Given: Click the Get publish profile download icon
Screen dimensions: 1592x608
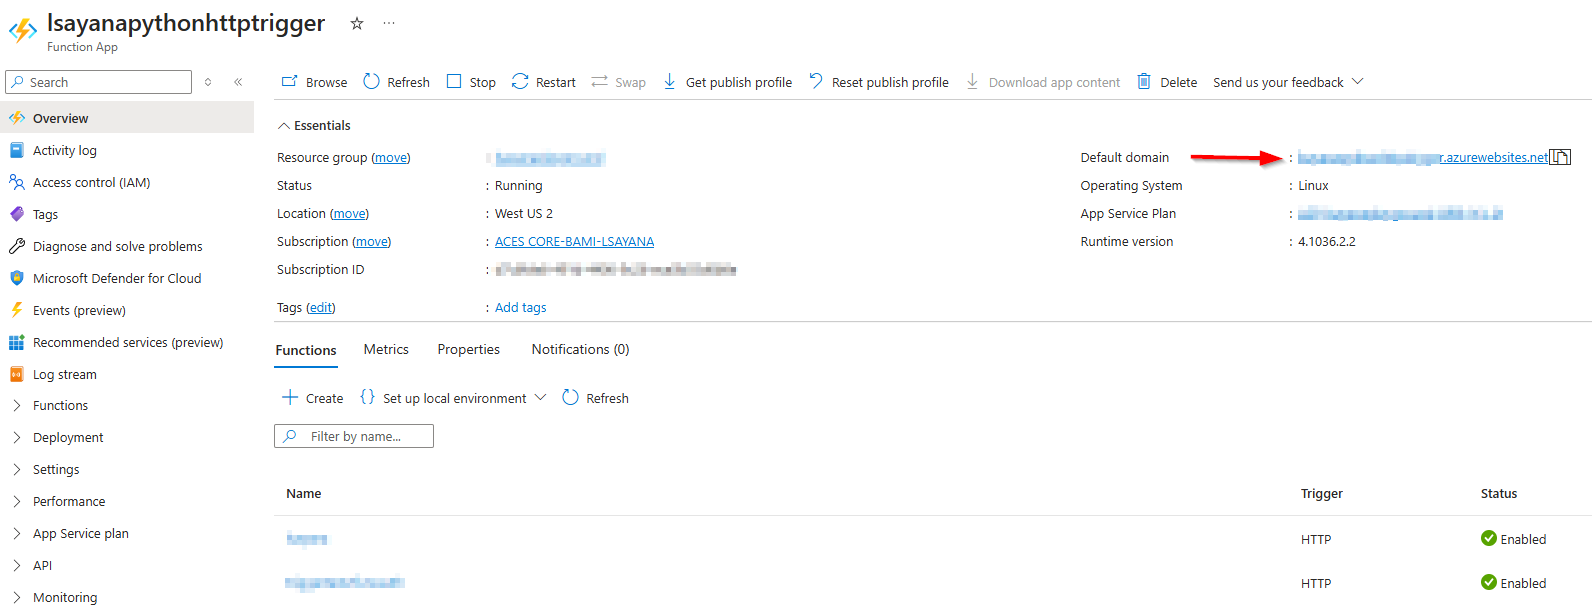Looking at the screenshot, I should [670, 81].
